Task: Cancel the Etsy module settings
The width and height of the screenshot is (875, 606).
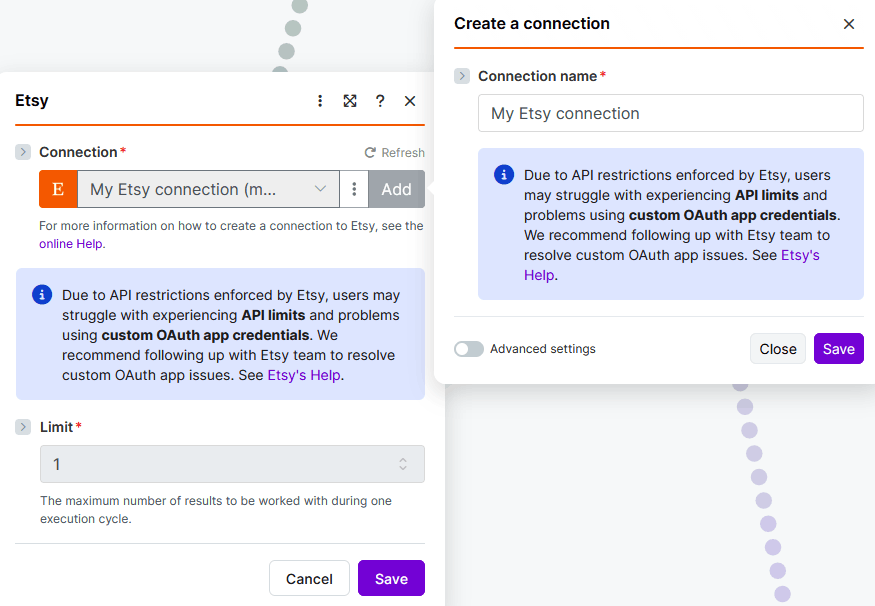Action: click(x=309, y=579)
